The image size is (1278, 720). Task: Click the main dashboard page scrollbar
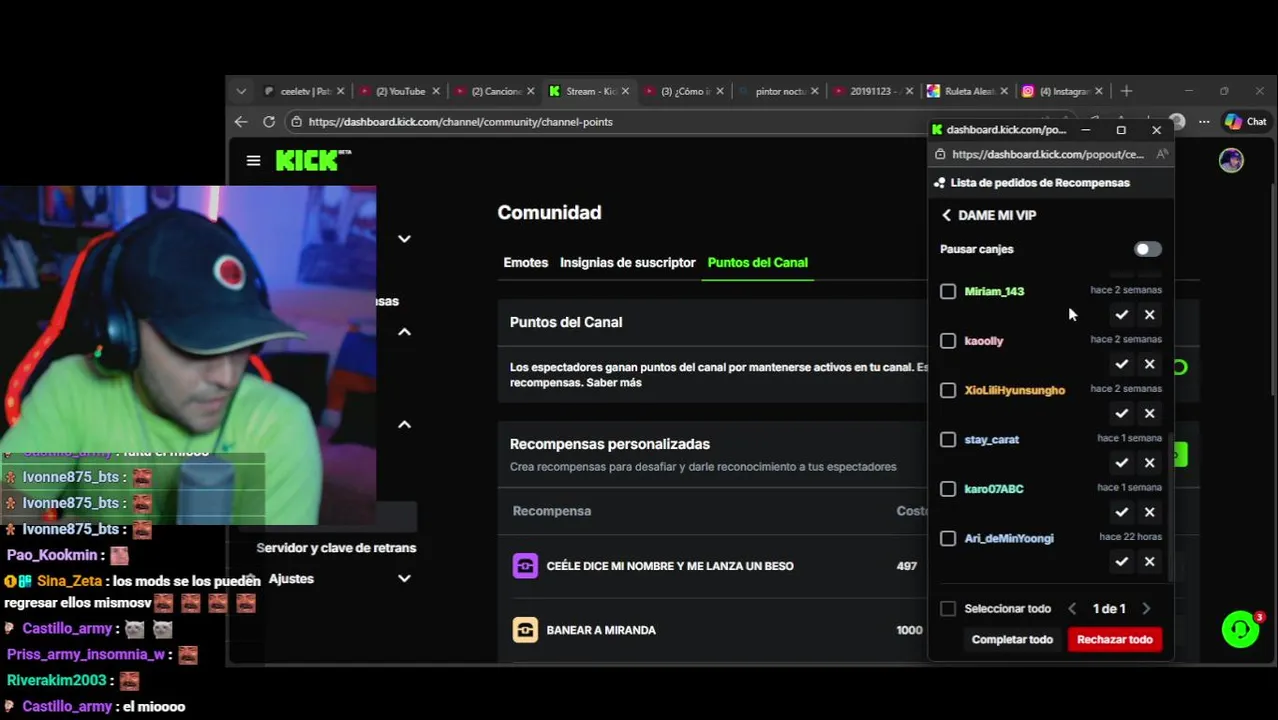click(1272, 290)
